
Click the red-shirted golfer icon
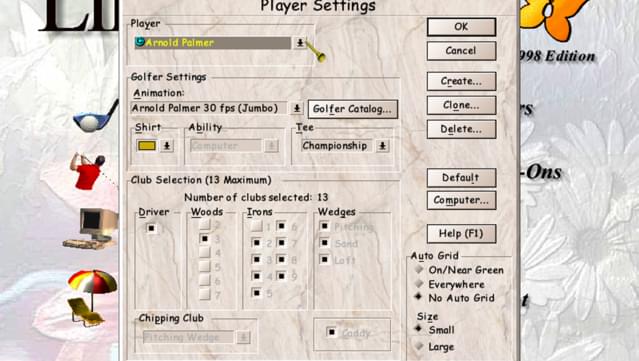pyautogui.click(x=90, y=171)
